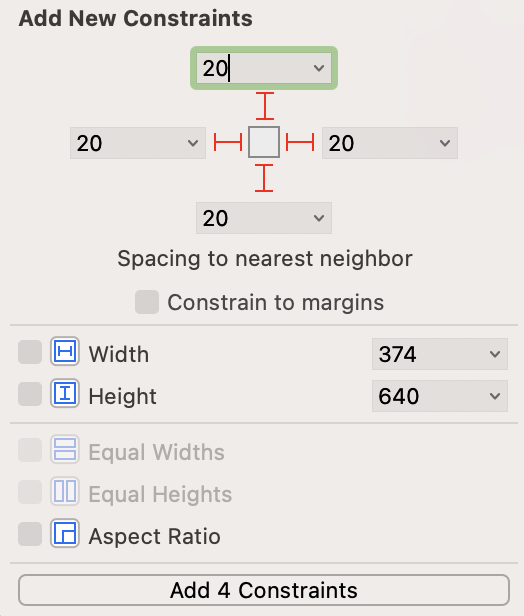Toggle the top spacing constraint strut
This screenshot has height=616, width=524.
[x=265, y=106]
